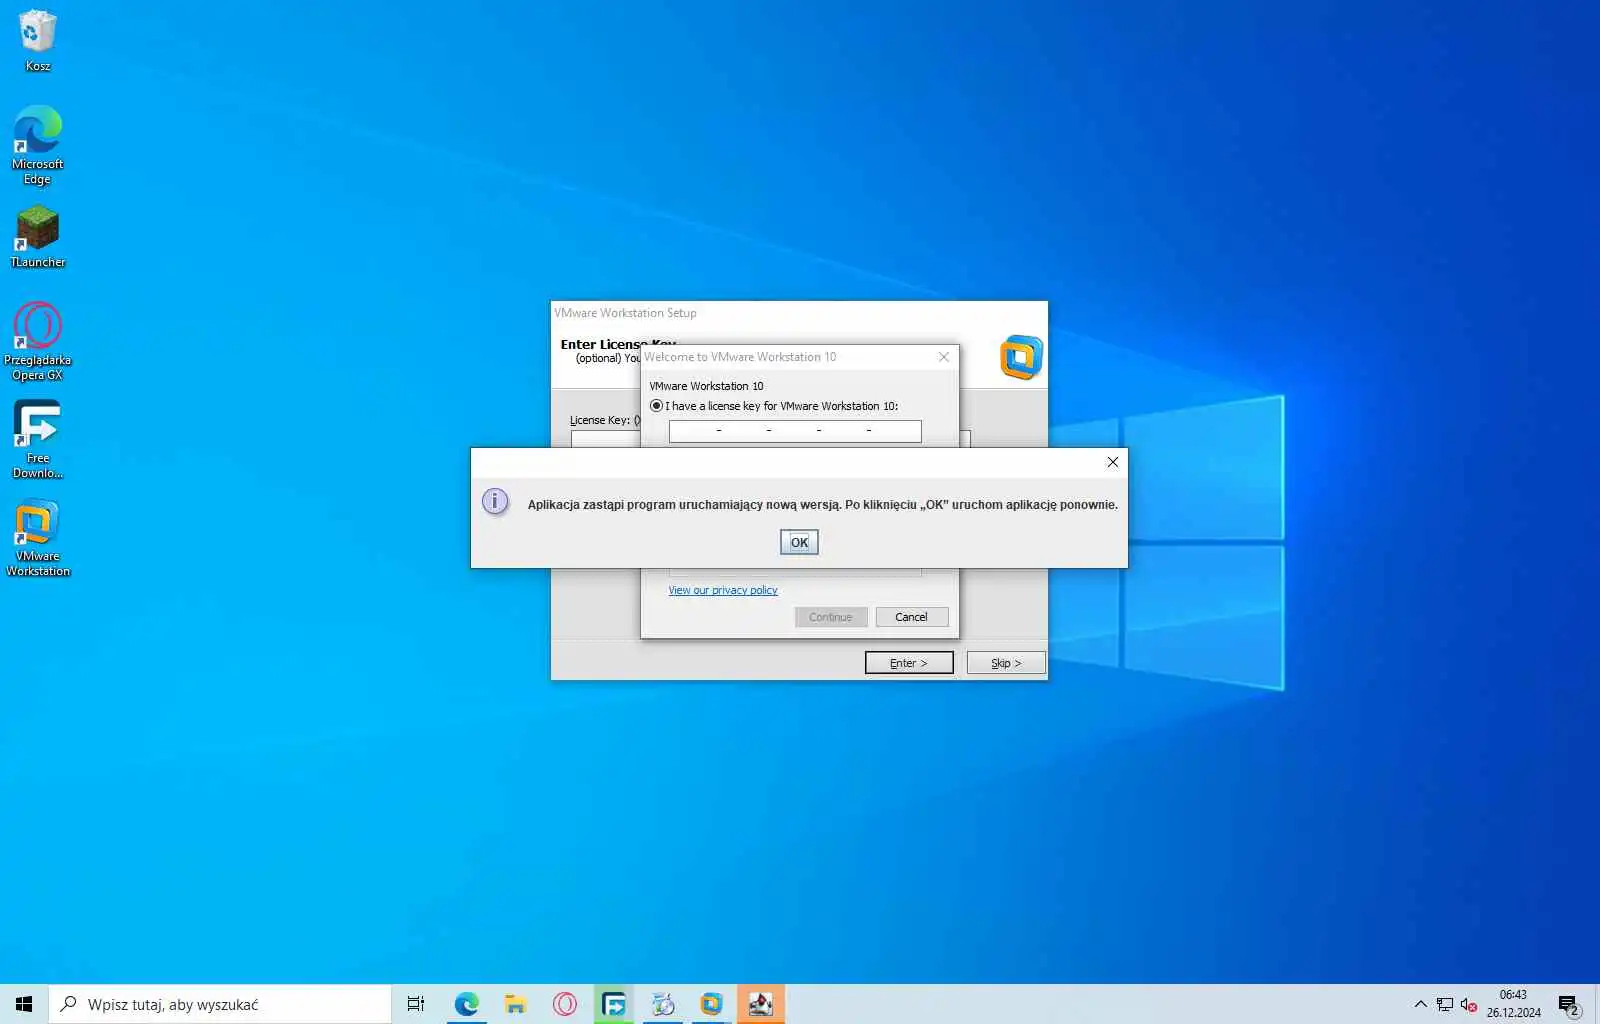
Task: Switch to the highlighted orange taskbar application
Action: point(760,1004)
